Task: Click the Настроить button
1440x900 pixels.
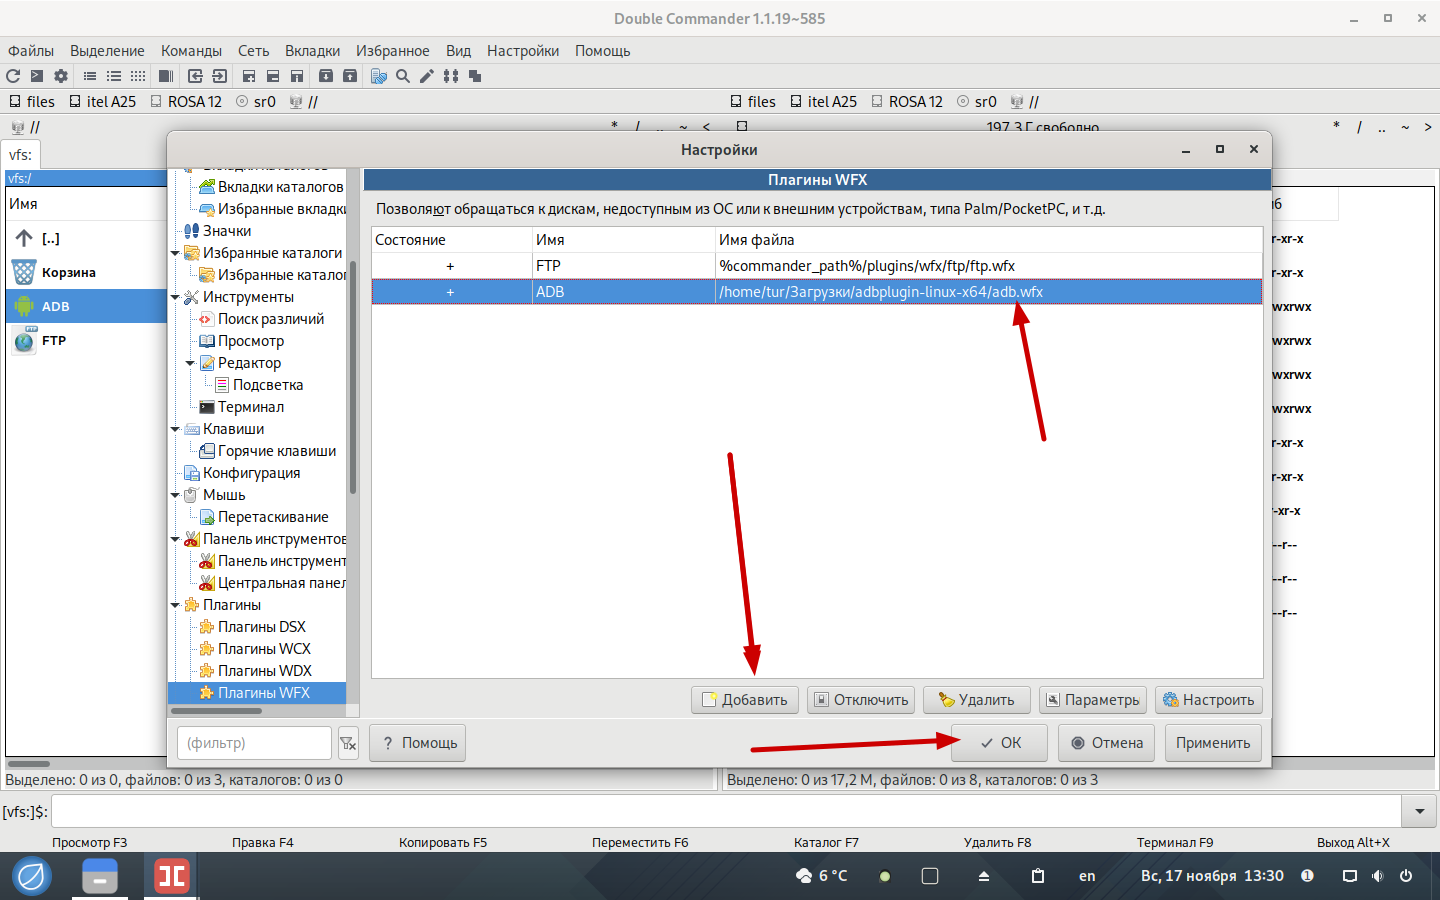Action: 1209,700
